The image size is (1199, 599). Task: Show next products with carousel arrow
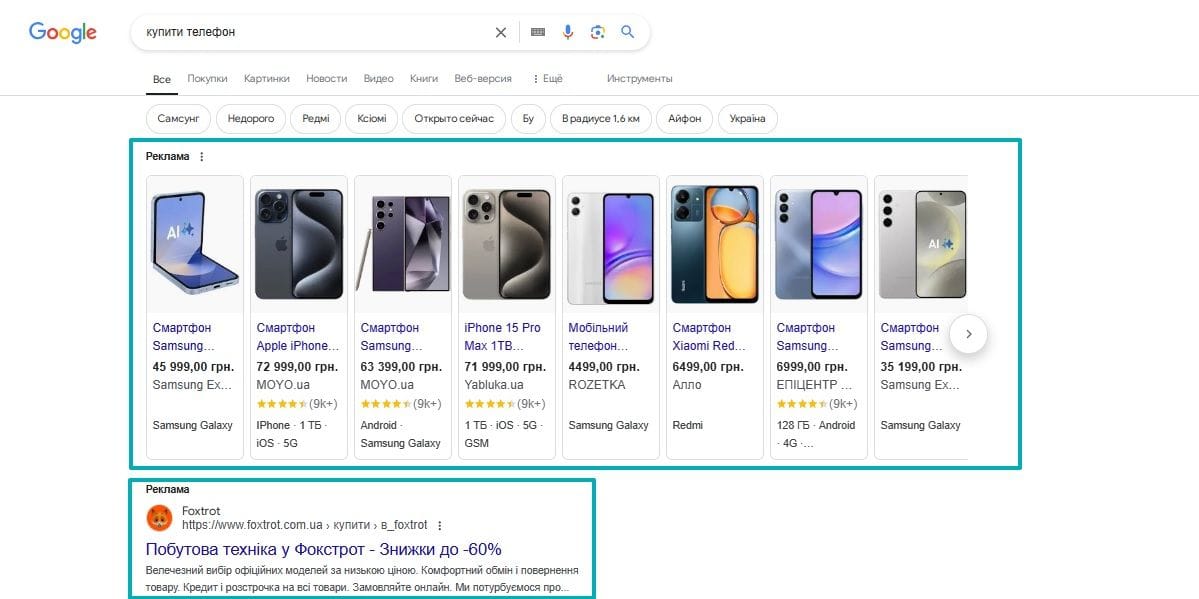969,334
